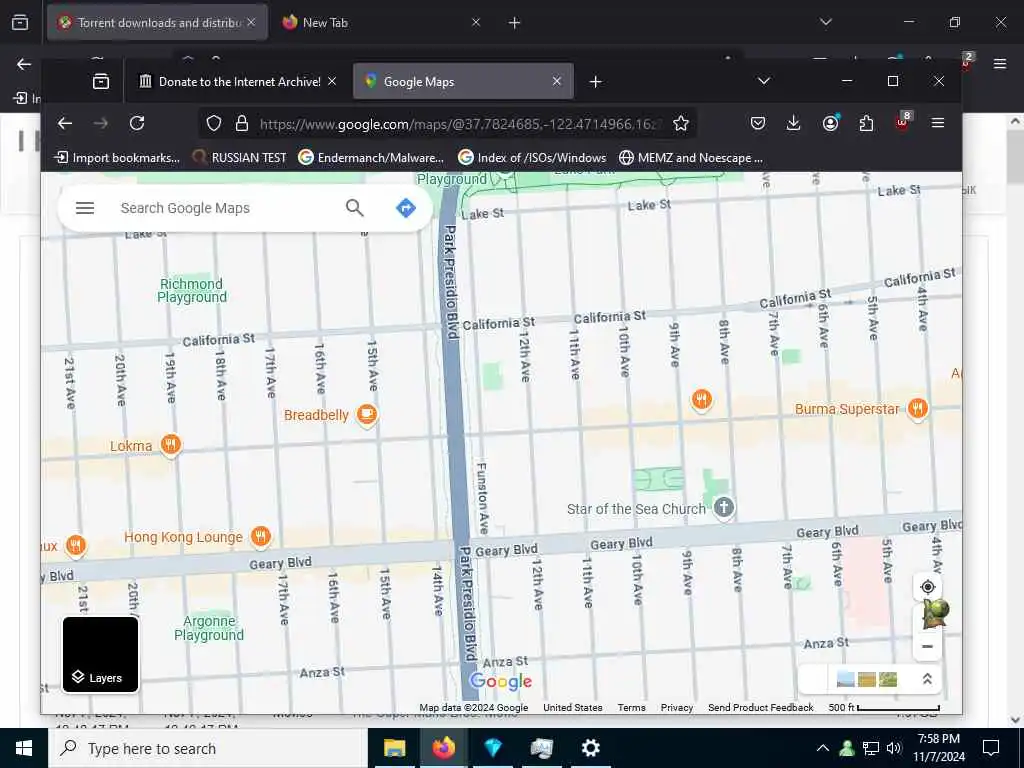Image resolution: width=1024 pixels, height=768 pixels.
Task: Click the Lokma restaurant marker
Action: pos(170,445)
